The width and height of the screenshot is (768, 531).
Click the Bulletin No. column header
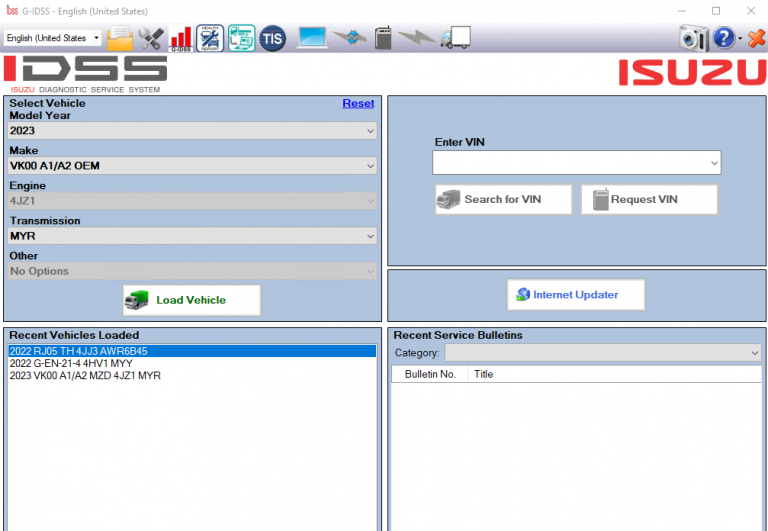(x=430, y=374)
